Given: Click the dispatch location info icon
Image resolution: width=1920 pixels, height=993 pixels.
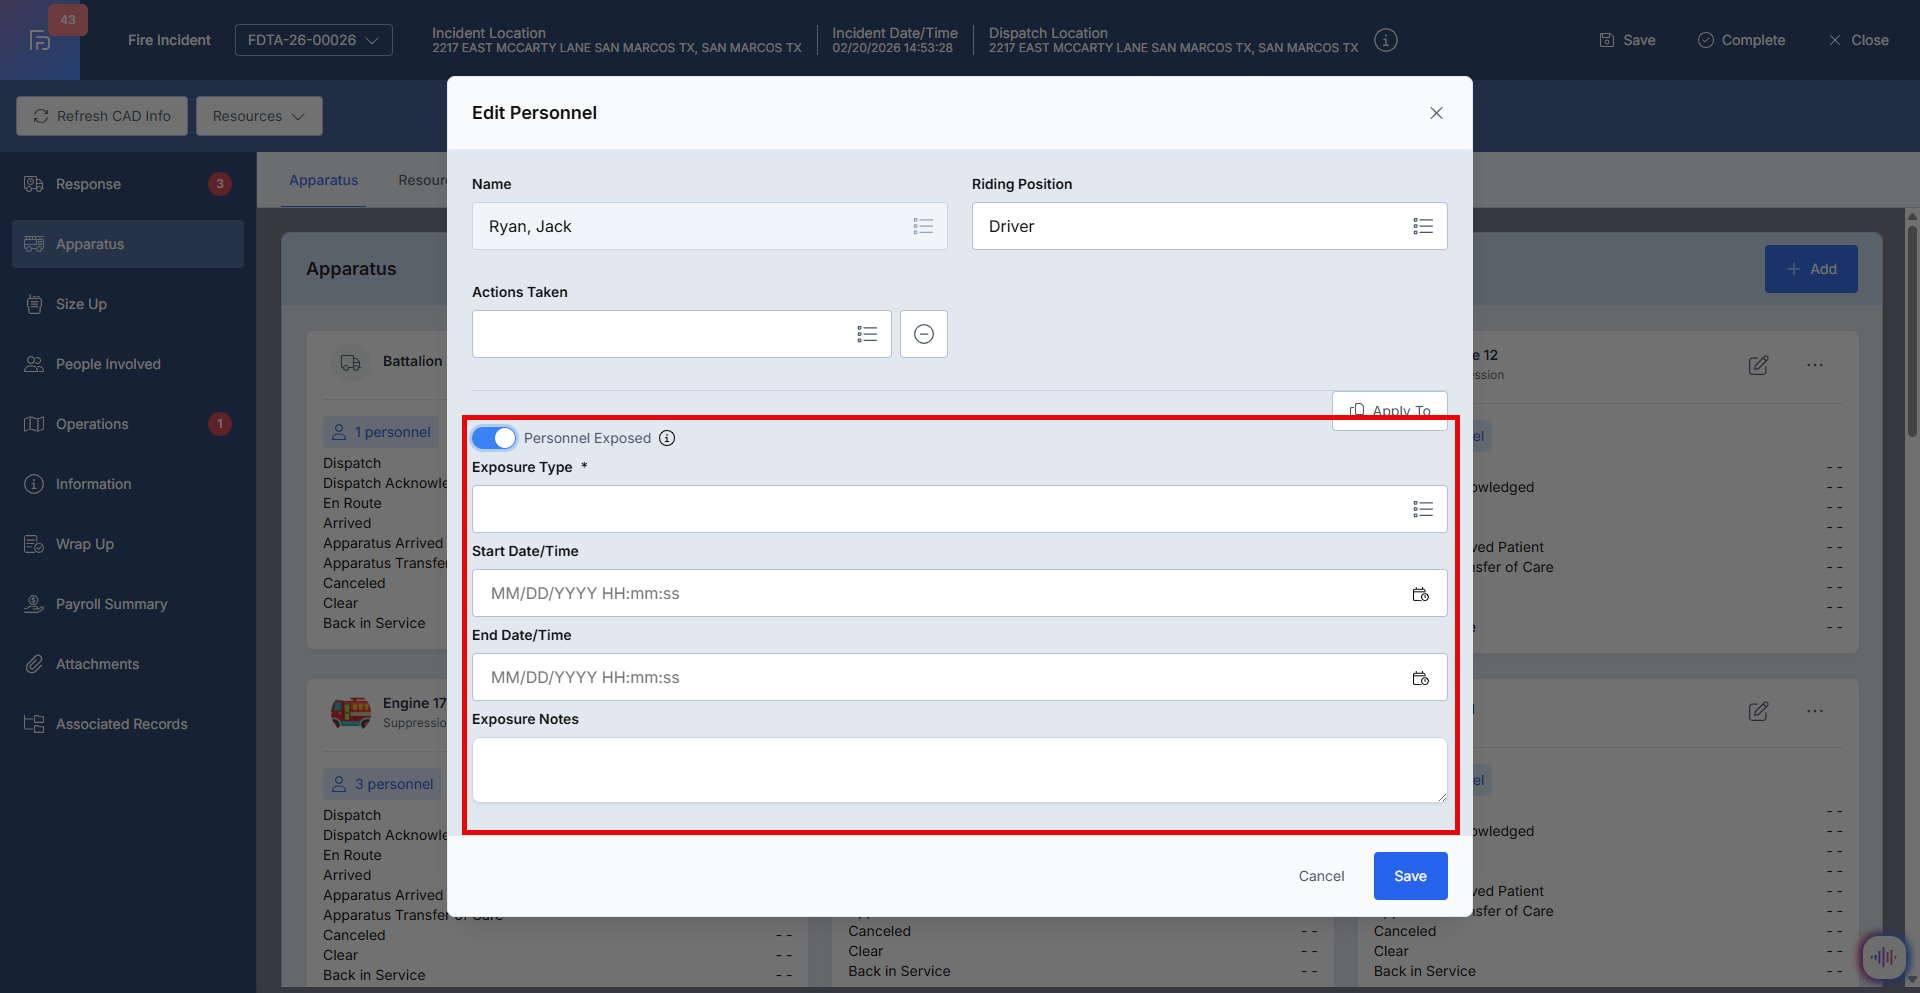Looking at the screenshot, I should (1385, 40).
